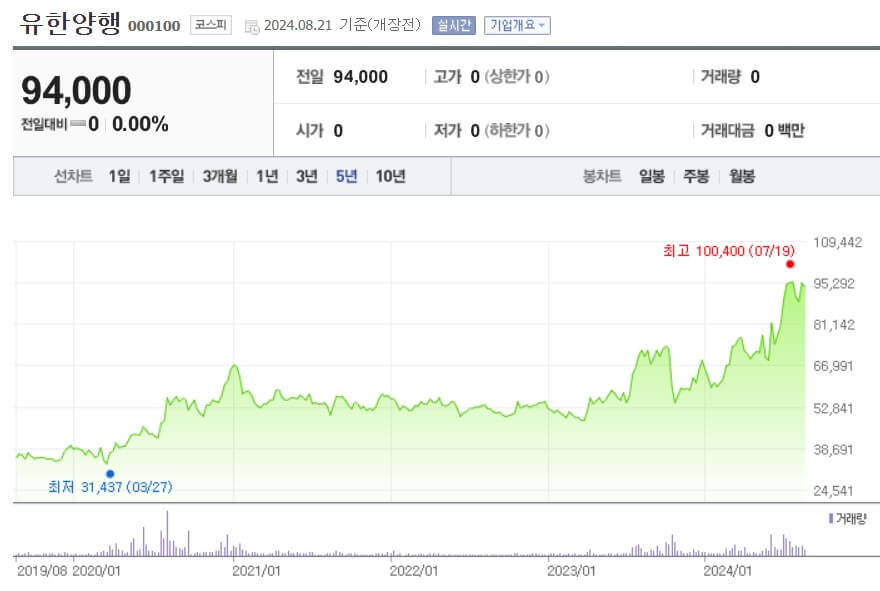This screenshot has width=880, height=591.
Task: Click the calendar icon before 2024.08.21
Action: pos(252,26)
